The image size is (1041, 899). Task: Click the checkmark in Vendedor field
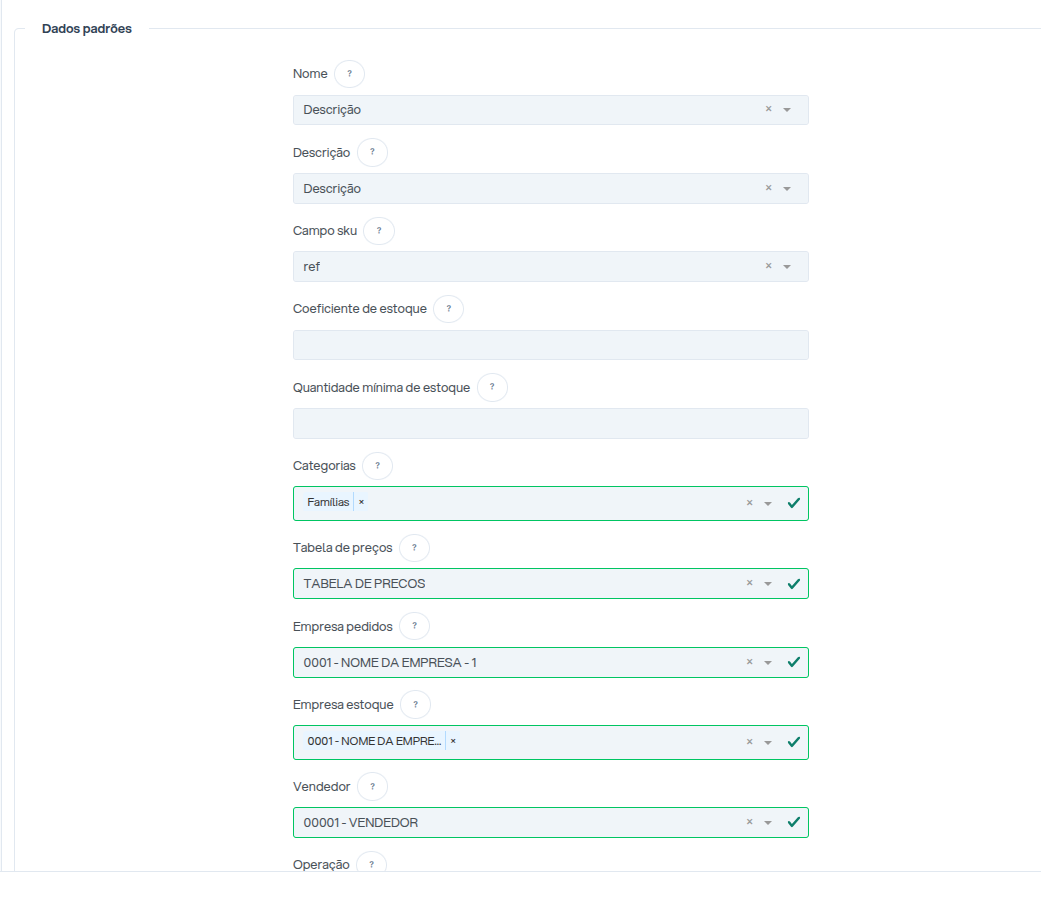pos(793,822)
